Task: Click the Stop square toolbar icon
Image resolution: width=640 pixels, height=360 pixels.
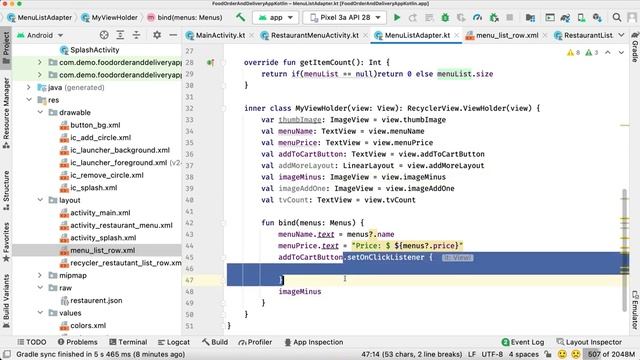Action: [509, 18]
